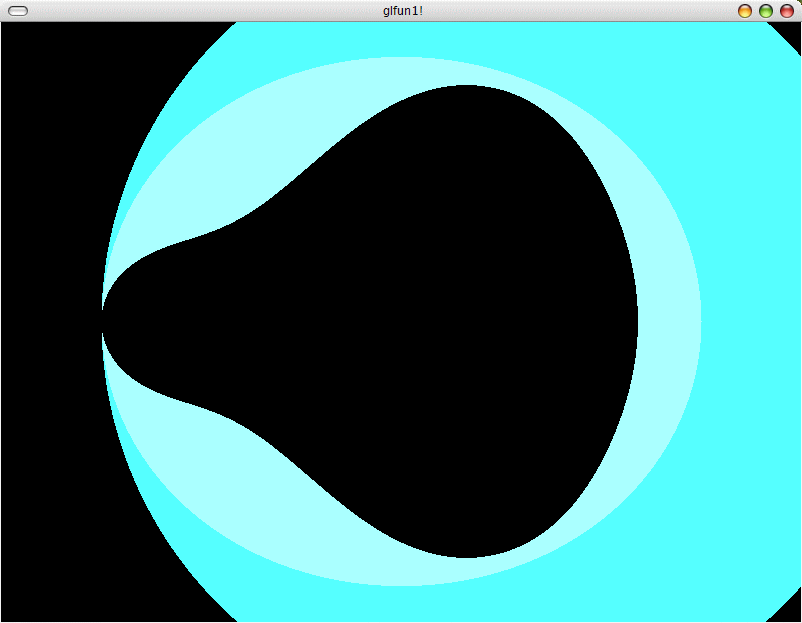Click the pill-shaped toolbar button in title bar
This screenshot has height=623, width=802.
18,11
